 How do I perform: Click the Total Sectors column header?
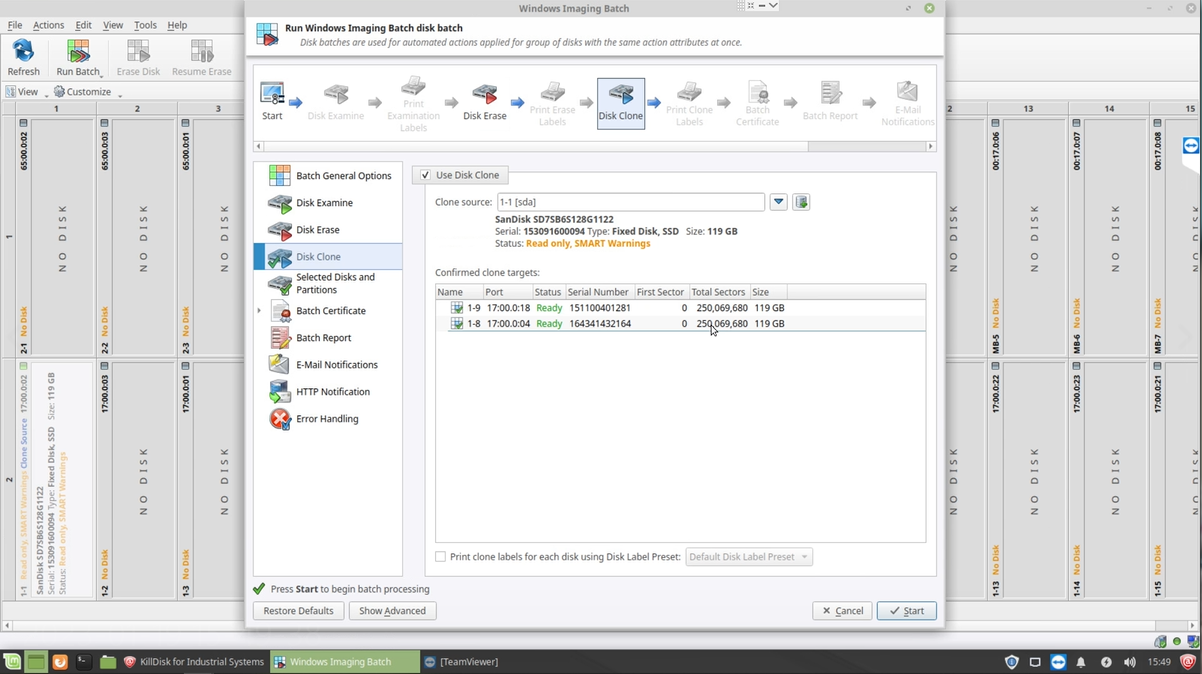click(x=718, y=292)
